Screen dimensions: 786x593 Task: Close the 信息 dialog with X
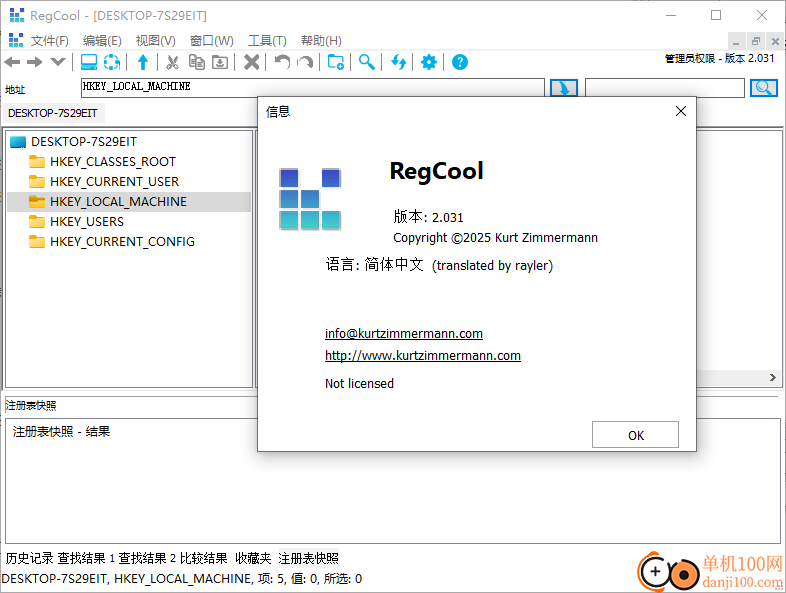pos(681,111)
